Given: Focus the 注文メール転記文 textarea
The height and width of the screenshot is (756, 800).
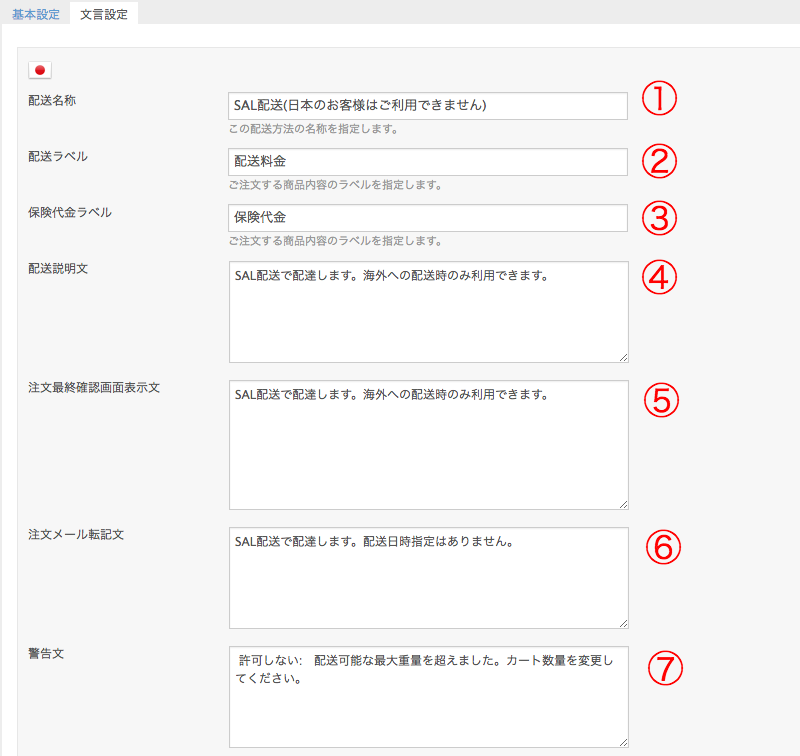Looking at the screenshot, I should pos(428,578).
